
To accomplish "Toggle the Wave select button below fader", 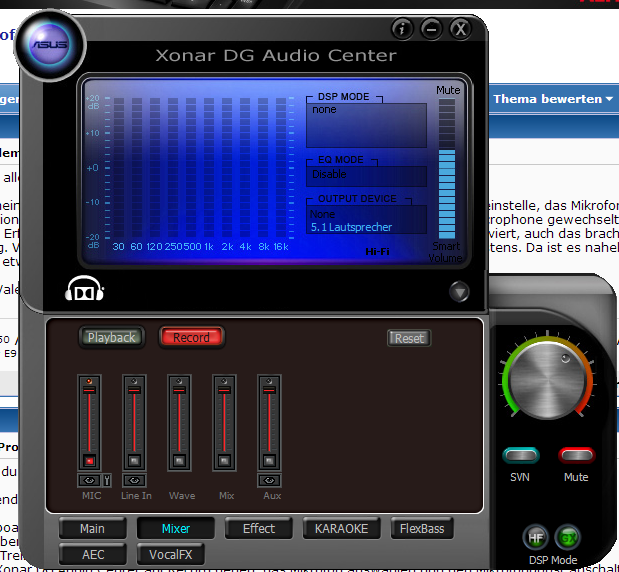I will click(179, 460).
